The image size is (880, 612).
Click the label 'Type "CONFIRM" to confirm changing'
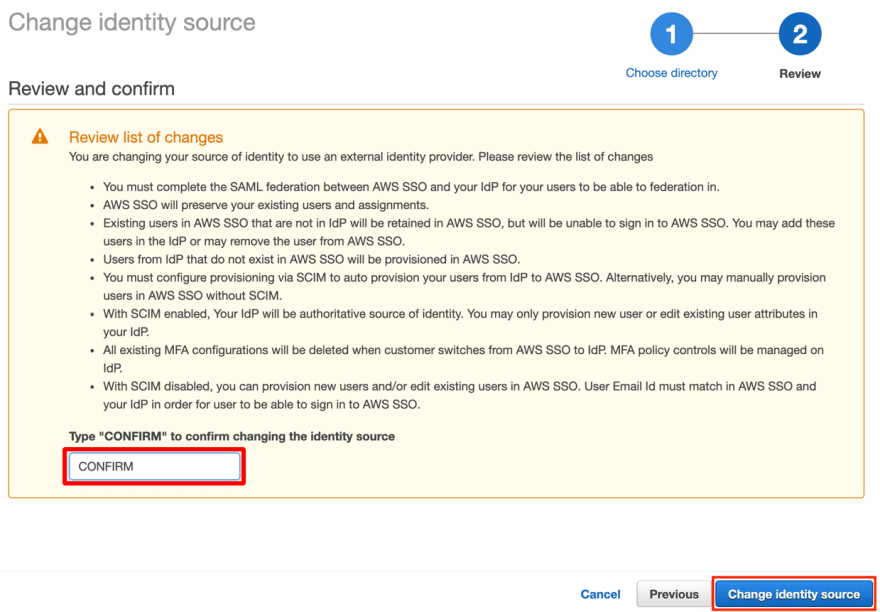pyautogui.click(x=232, y=436)
